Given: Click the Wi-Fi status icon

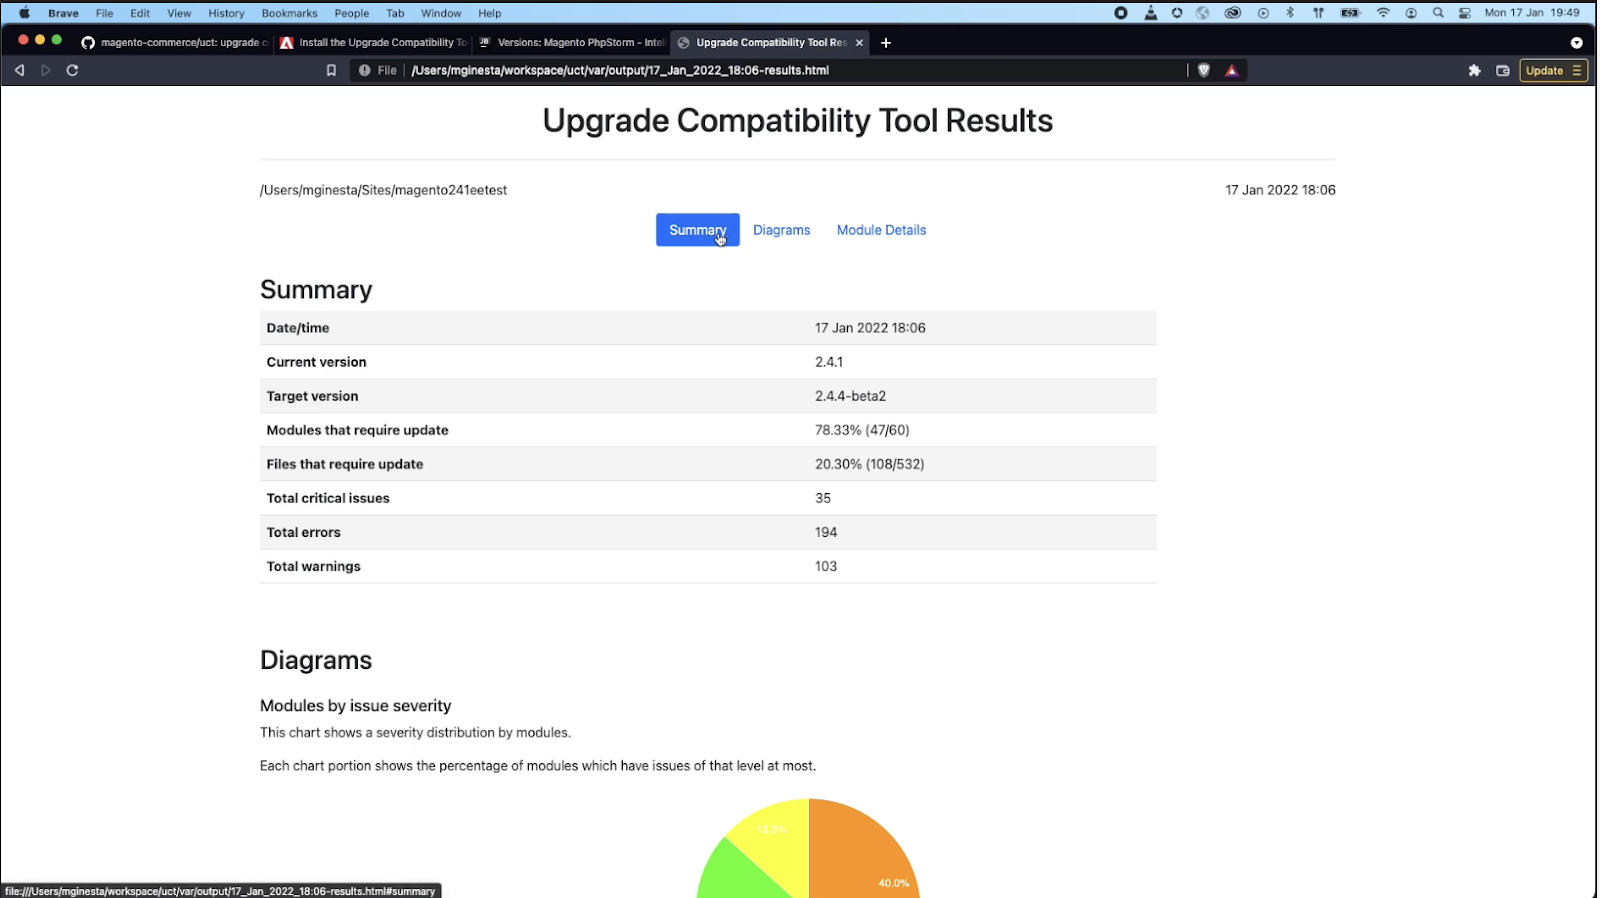Looking at the screenshot, I should [1383, 13].
